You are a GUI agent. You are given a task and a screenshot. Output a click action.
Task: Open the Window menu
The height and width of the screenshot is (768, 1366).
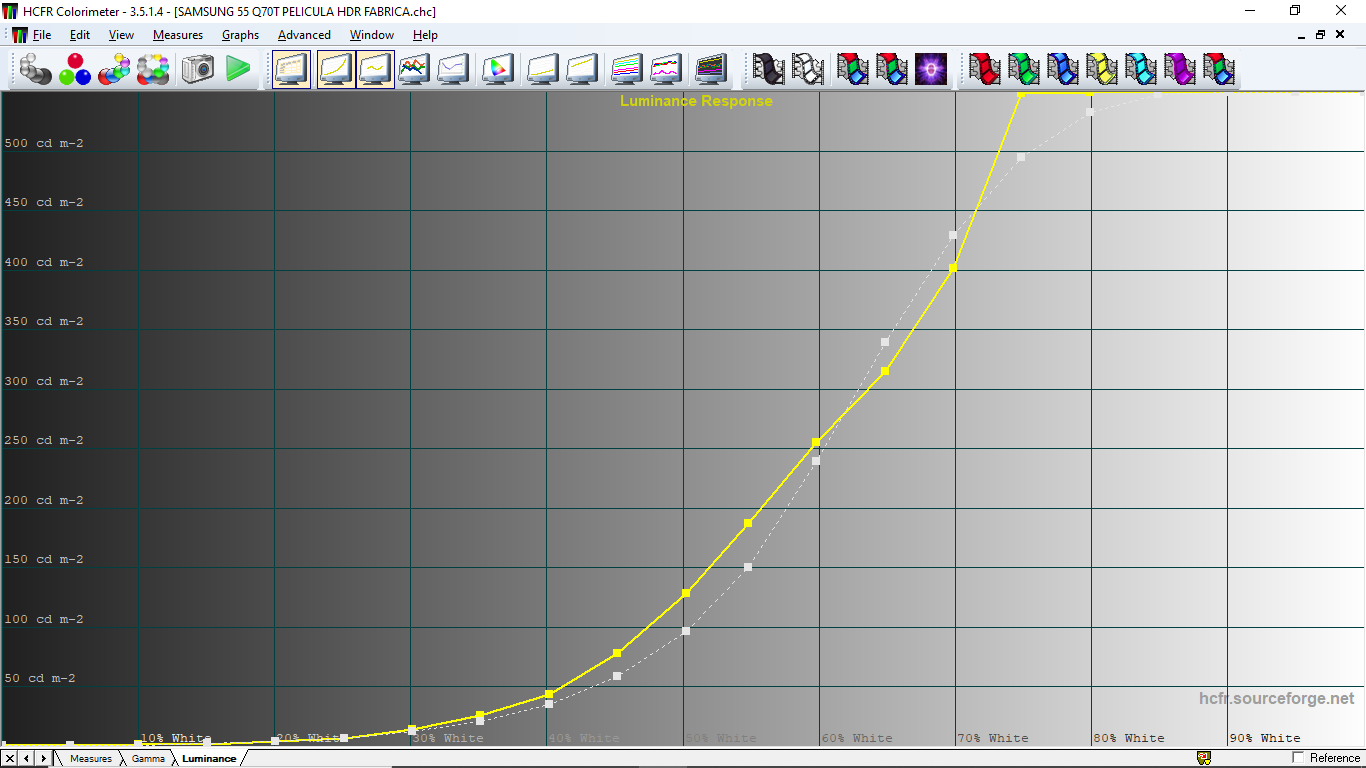[x=371, y=35]
